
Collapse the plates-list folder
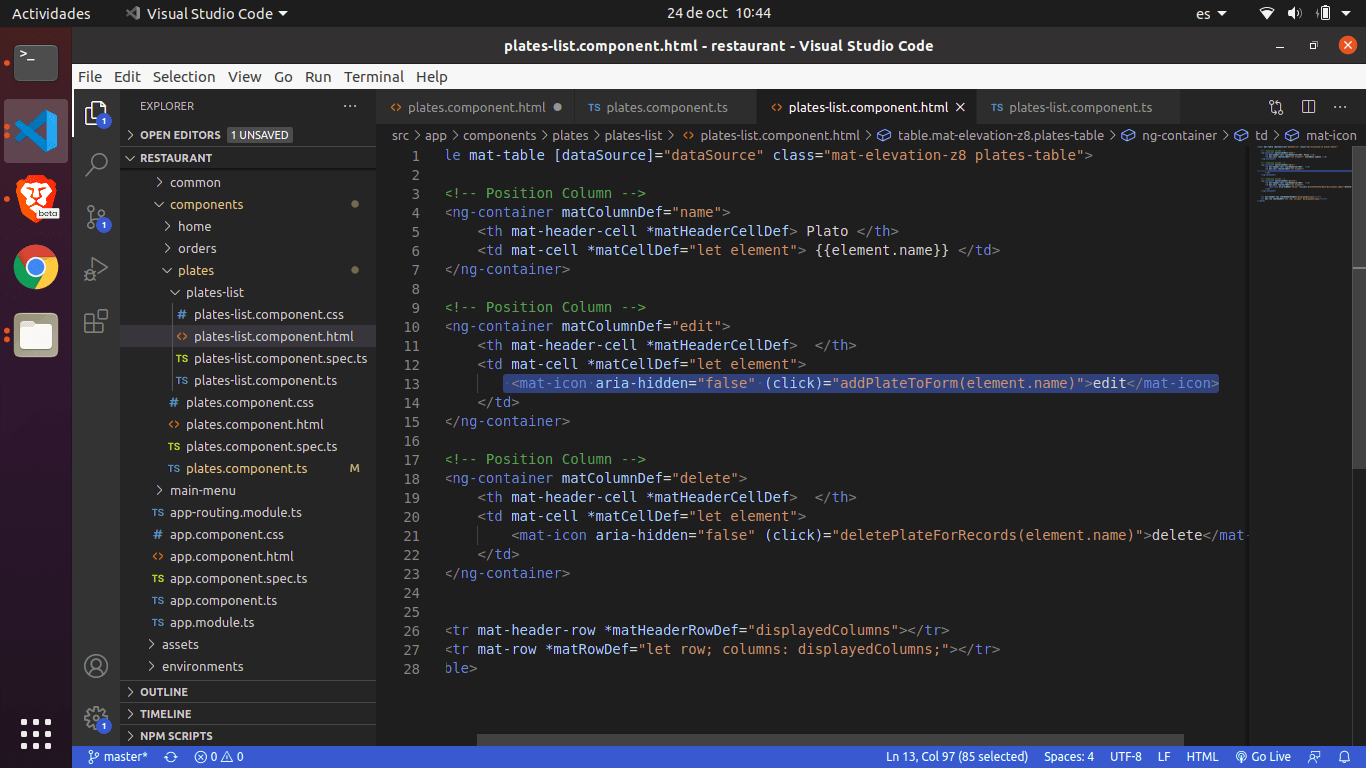(214, 292)
